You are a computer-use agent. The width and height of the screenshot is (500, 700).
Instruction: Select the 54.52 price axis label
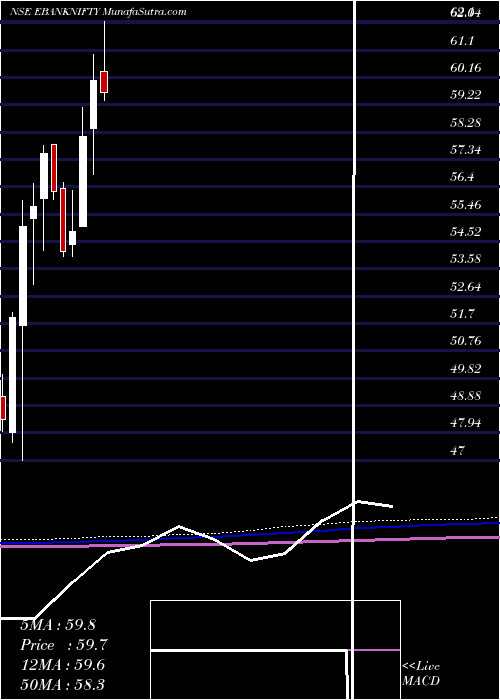(x=466, y=232)
